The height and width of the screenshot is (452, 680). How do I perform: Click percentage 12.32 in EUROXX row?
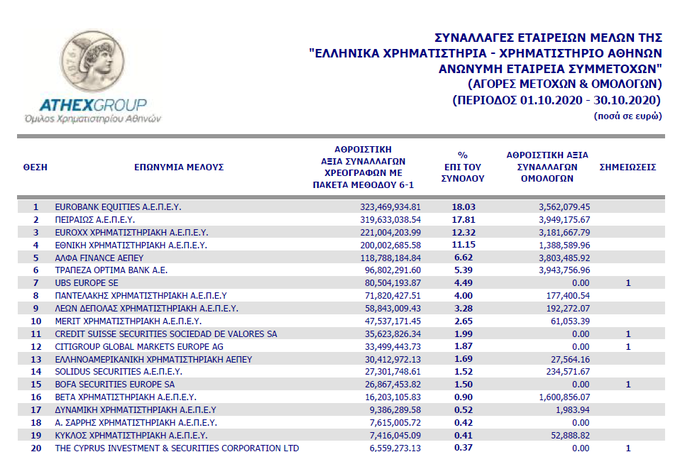pos(464,233)
